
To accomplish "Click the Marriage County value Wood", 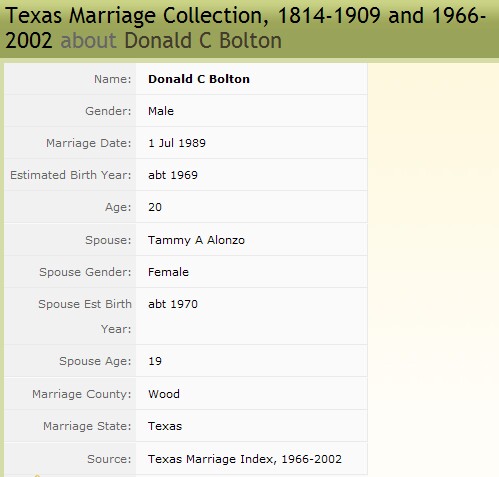I will pyautogui.click(x=164, y=394).
